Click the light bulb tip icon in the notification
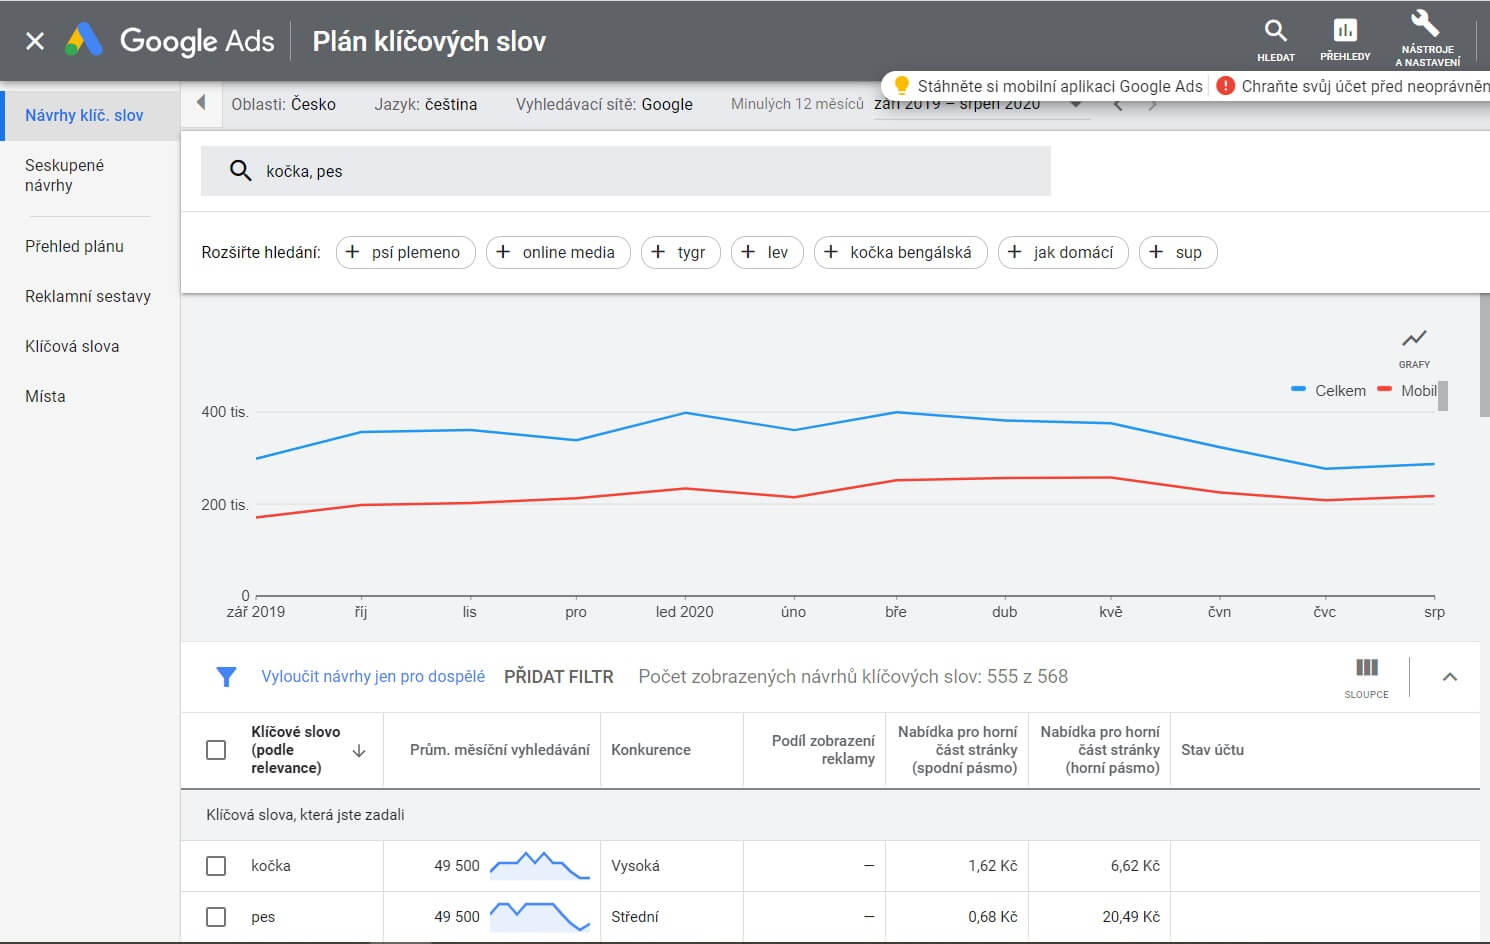This screenshot has width=1490, height=944. pyautogui.click(x=901, y=86)
